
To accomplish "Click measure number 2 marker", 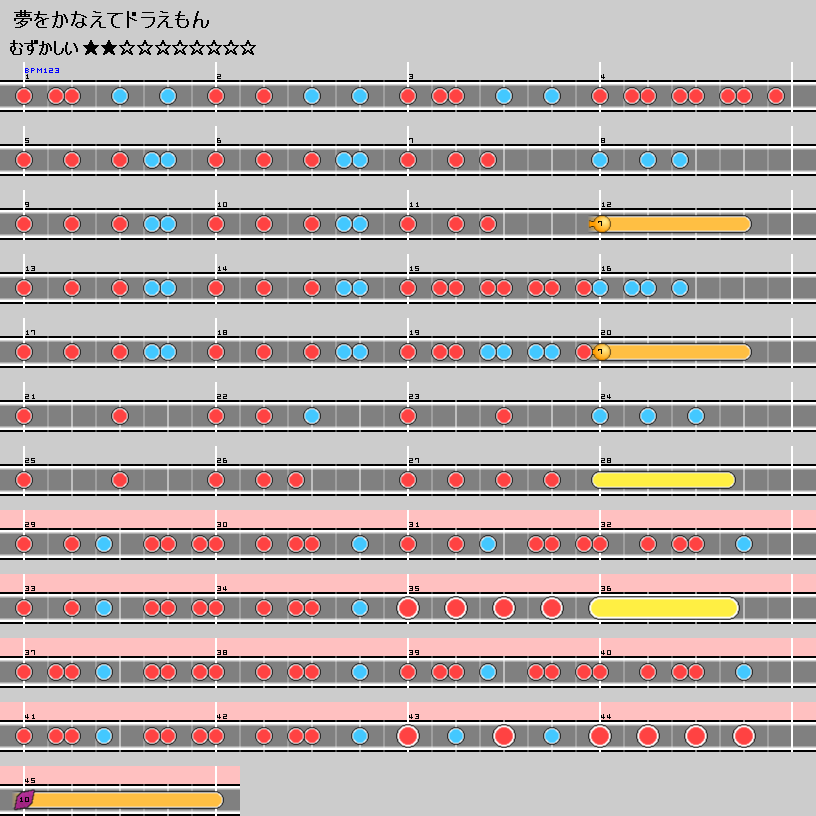I will click(219, 76).
